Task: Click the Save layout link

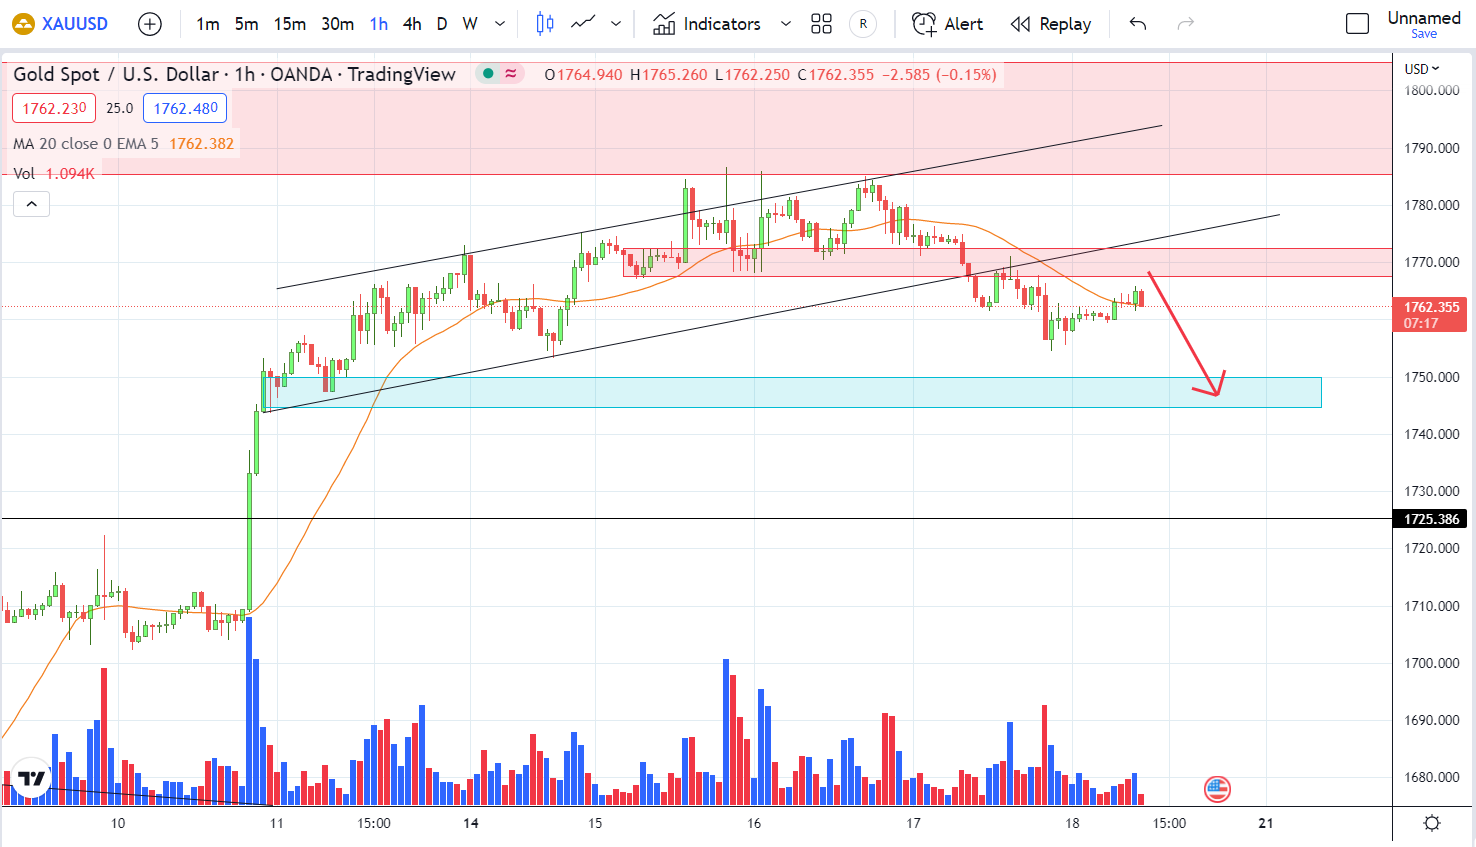Action: point(1424,34)
